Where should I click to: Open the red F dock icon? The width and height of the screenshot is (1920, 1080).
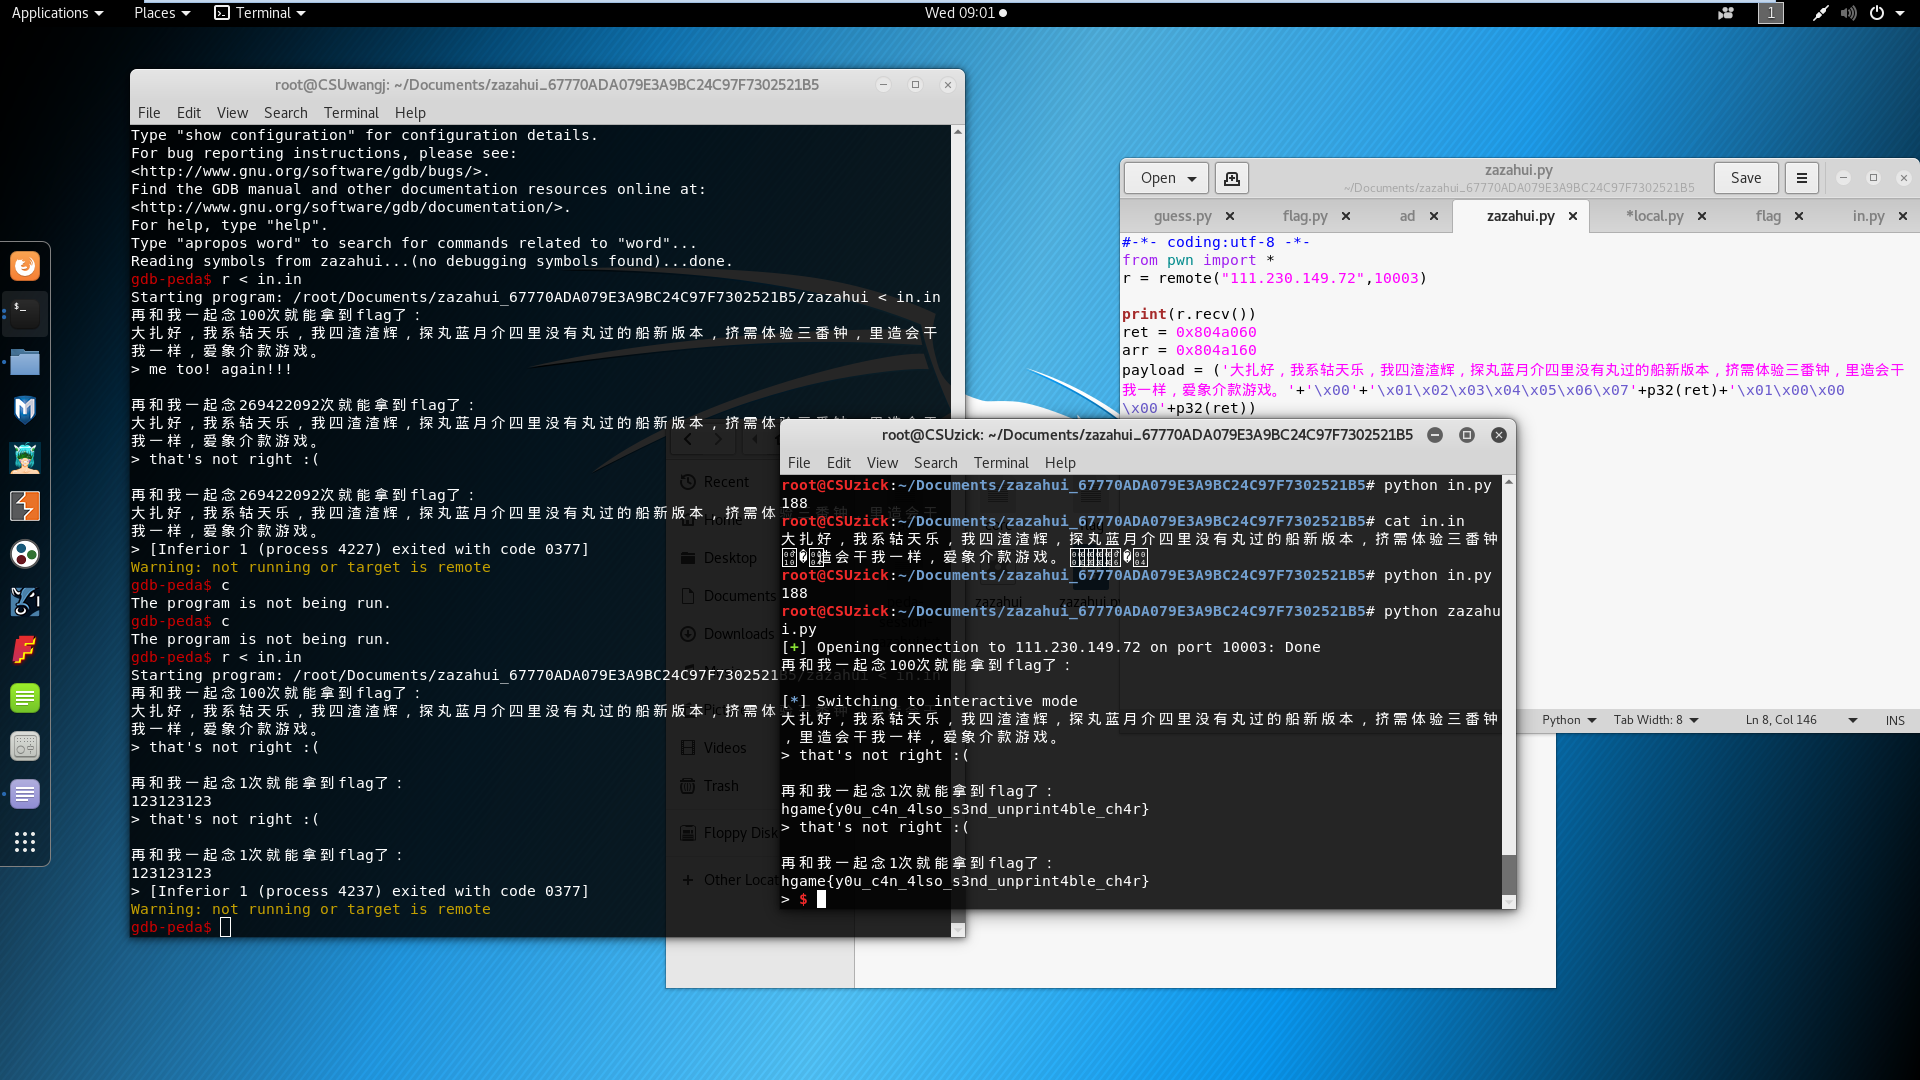(x=25, y=650)
